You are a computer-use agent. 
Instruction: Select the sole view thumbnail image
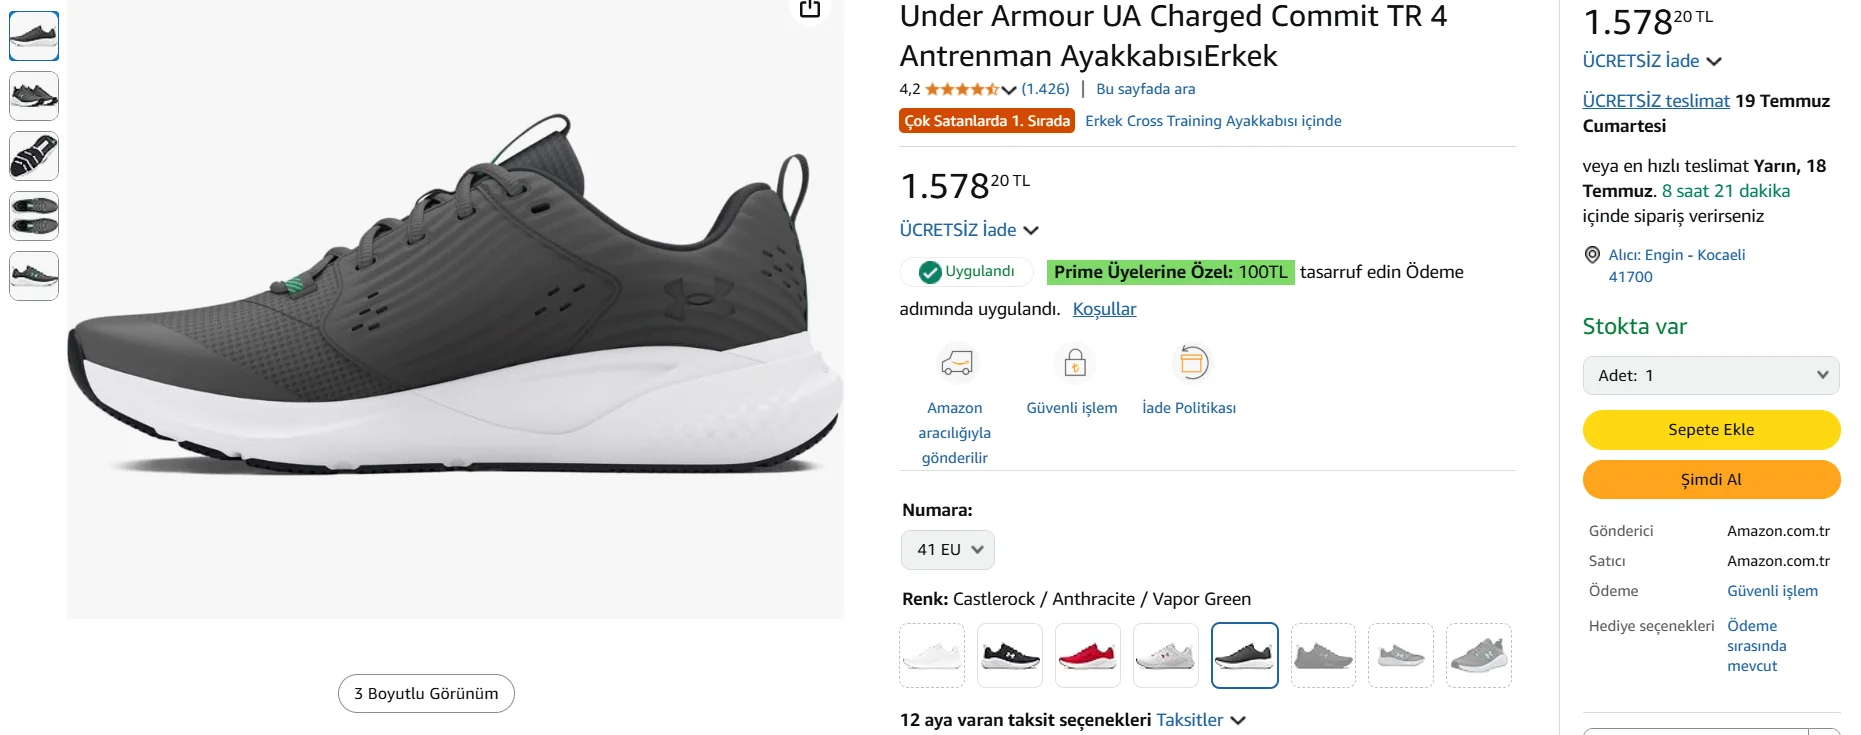click(x=34, y=156)
